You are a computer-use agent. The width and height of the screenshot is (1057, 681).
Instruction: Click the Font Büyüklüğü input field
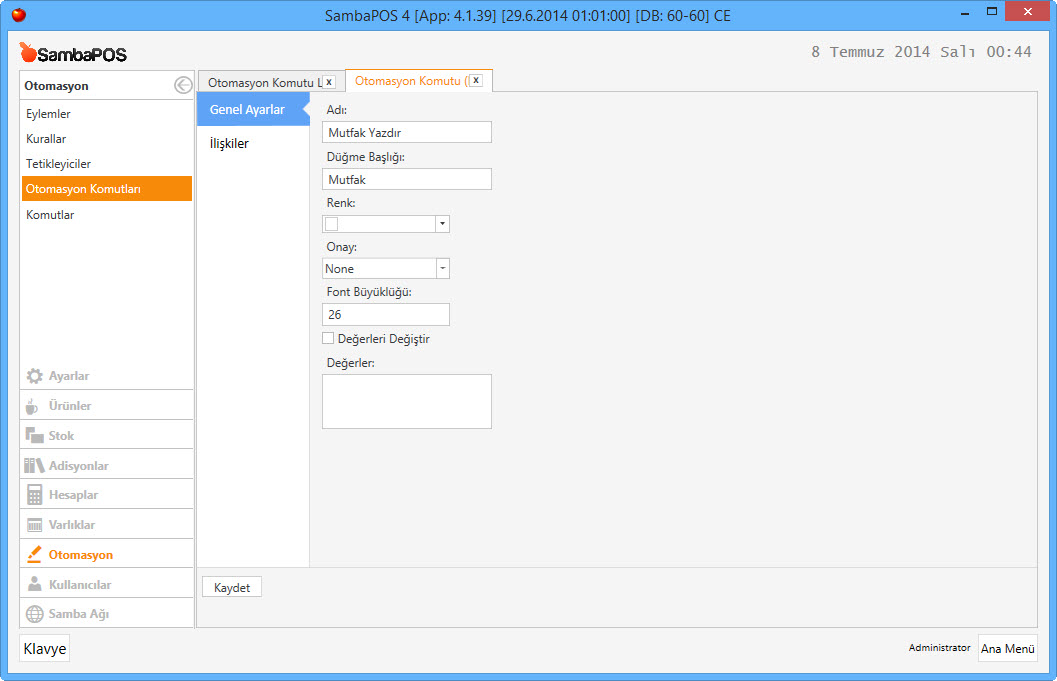click(386, 314)
